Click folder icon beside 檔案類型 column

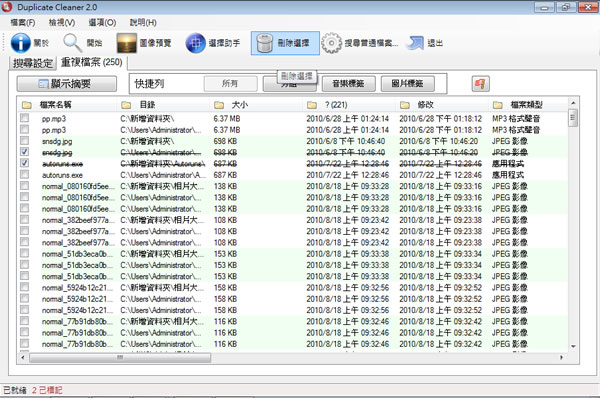coord(497,105)
